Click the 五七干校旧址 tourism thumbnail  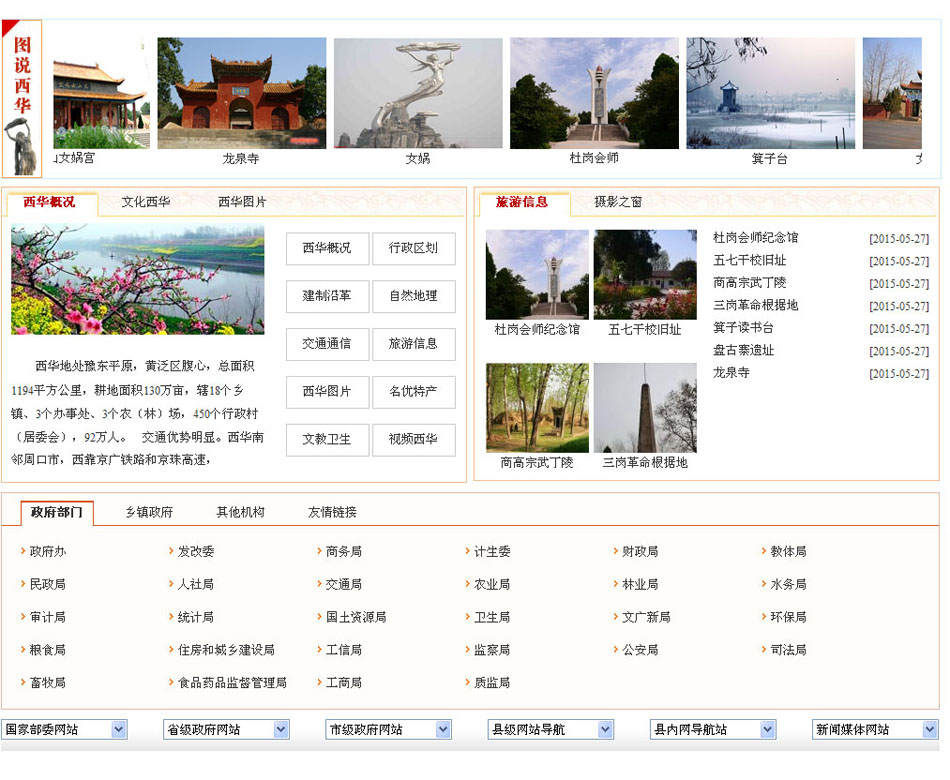tap(645, 275)
